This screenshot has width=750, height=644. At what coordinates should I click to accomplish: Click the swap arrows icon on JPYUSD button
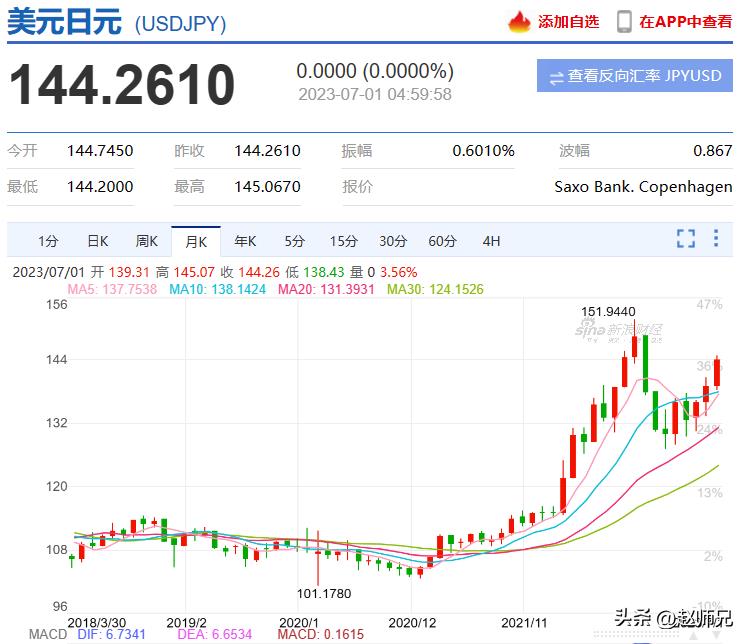[556, 77]
